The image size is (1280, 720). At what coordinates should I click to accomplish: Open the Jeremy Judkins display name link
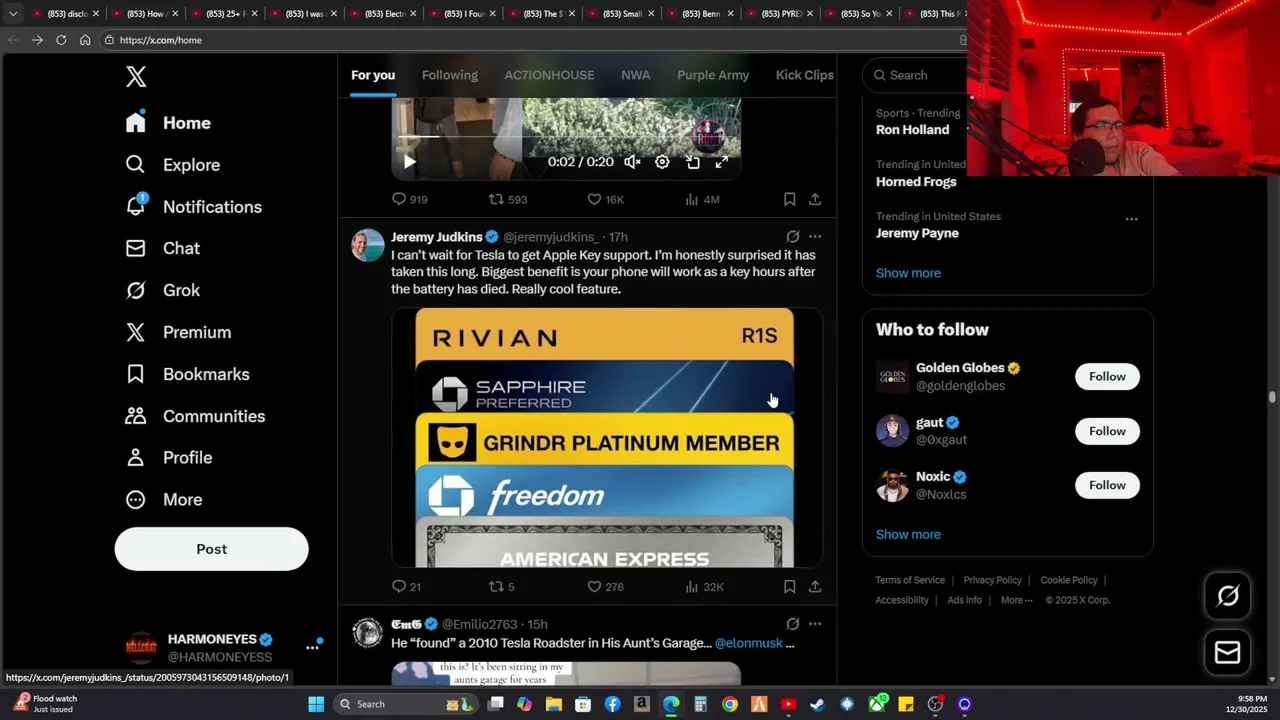click(x=436, y=237)
